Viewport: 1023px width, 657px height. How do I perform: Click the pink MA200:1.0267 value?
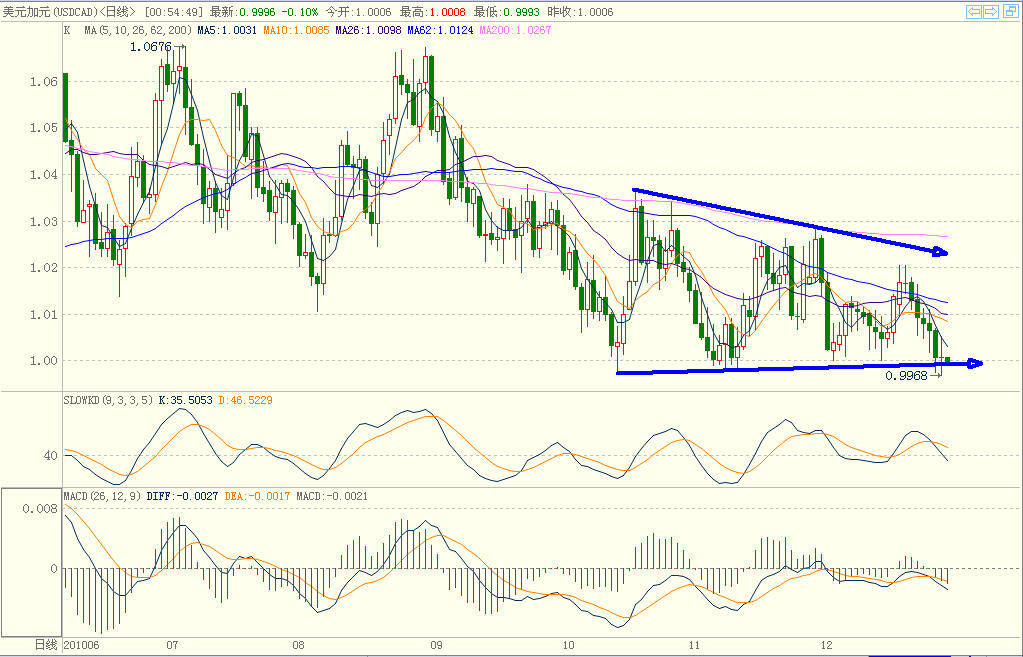coord(515,30)
